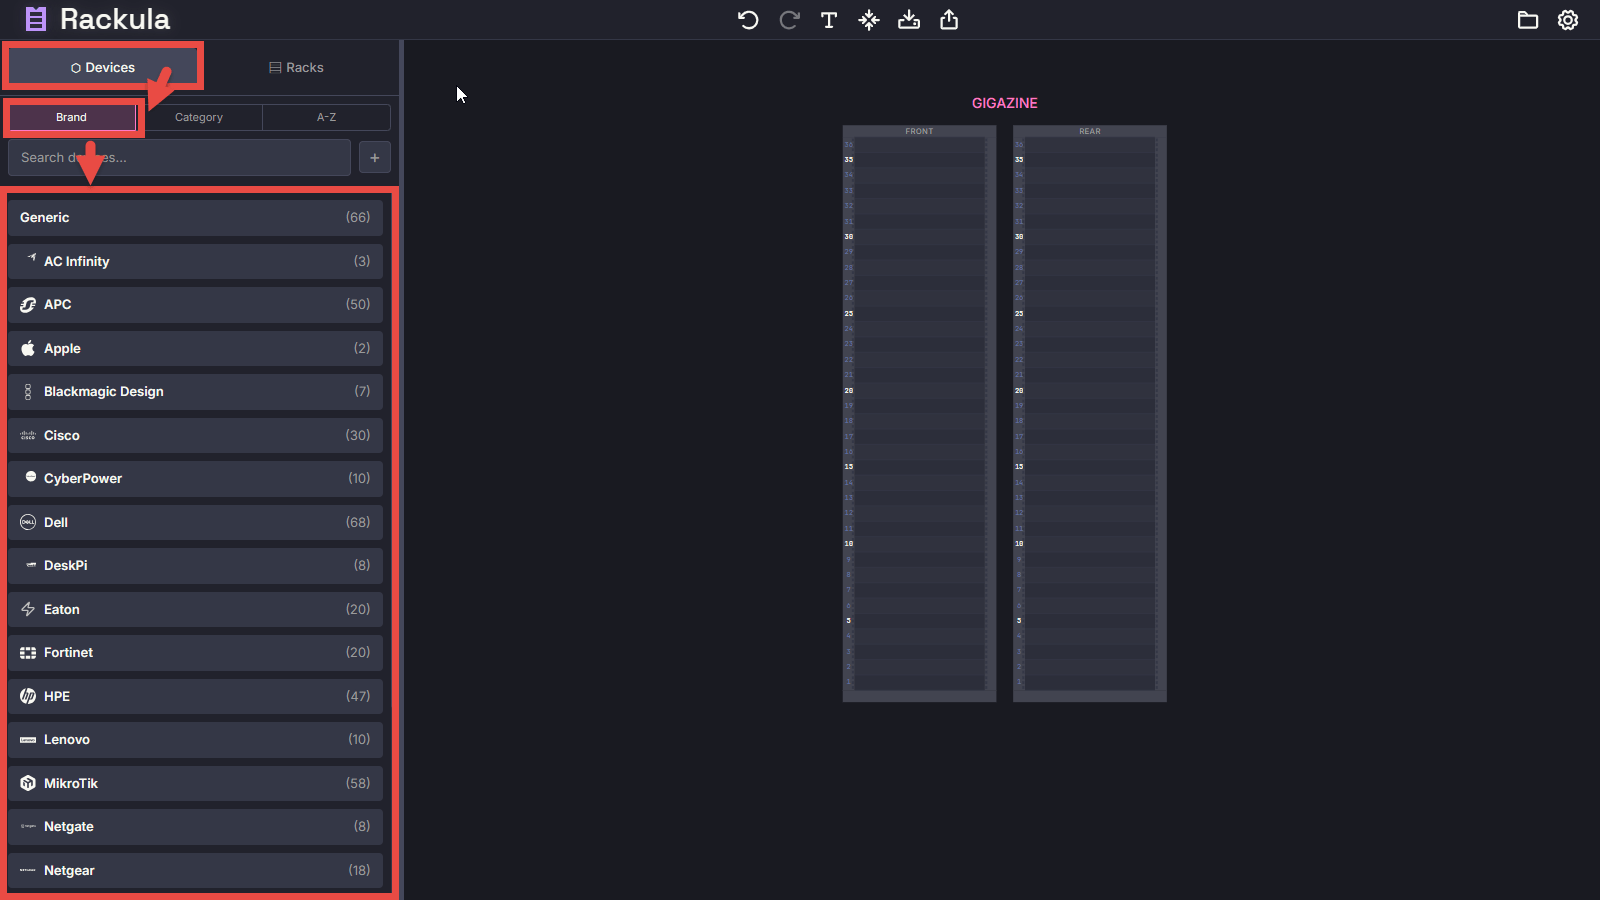Click the export share icon
The image size is (1600, 900).
[949, 20]
